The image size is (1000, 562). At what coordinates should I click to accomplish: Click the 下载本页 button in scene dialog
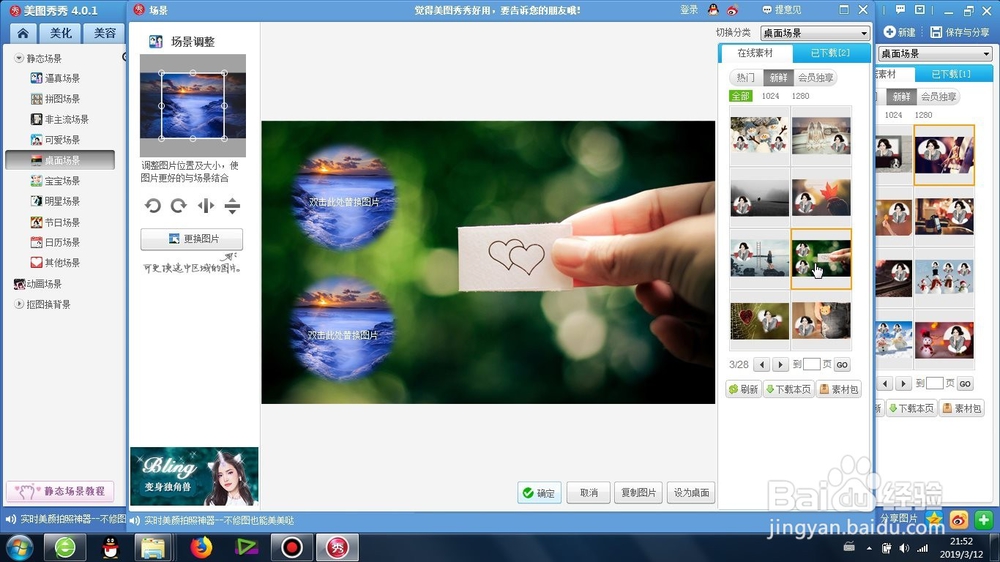point(789,389)
